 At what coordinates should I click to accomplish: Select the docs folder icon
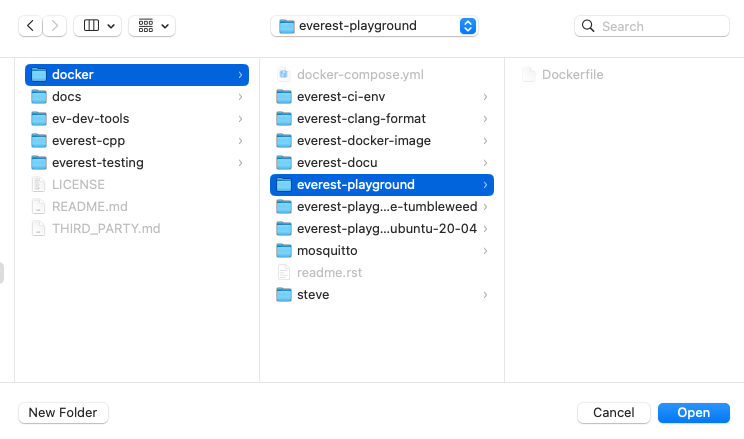pos(39,97)
